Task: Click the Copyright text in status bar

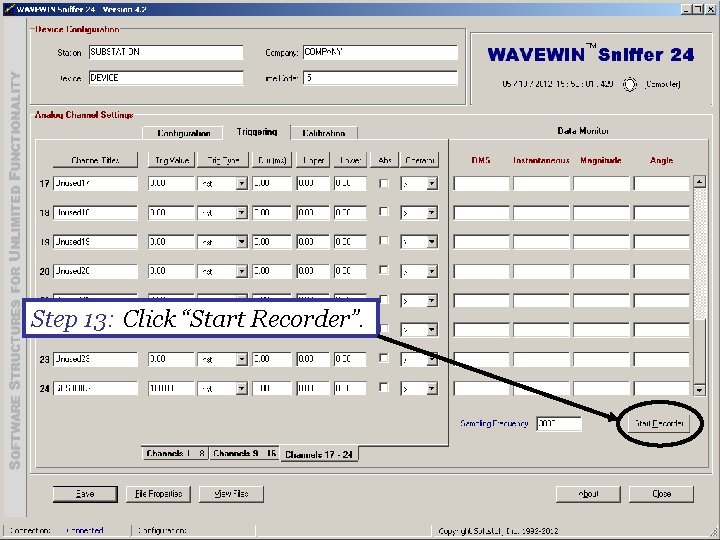Action: pyautogui.click(x=498, y=531)
